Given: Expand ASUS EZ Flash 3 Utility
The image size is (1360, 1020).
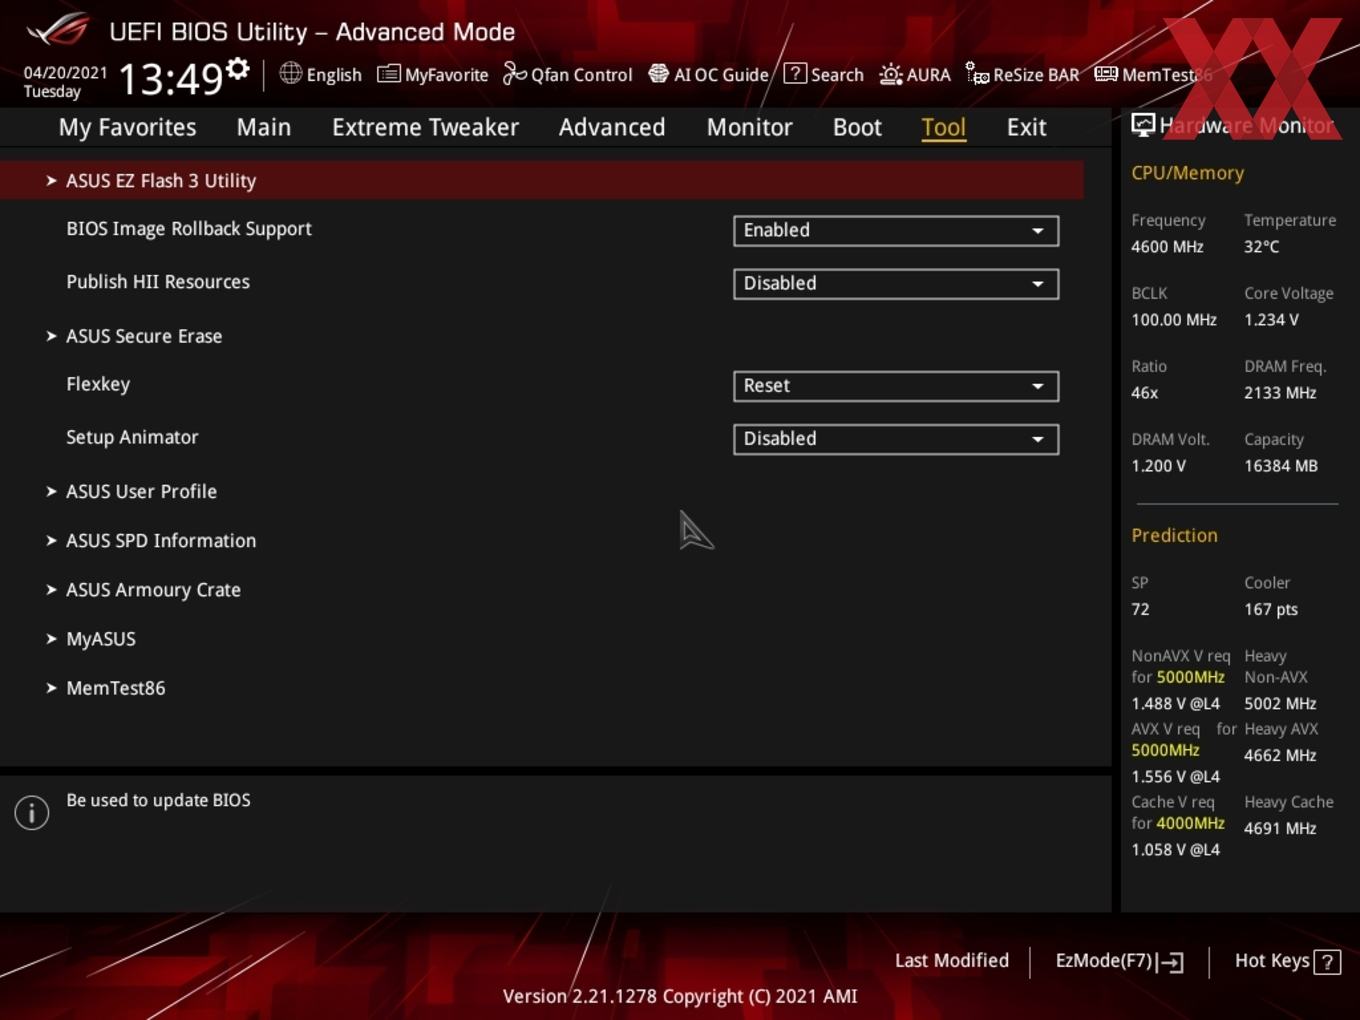Looking at the screenshot, I should (x=541, y=180).
